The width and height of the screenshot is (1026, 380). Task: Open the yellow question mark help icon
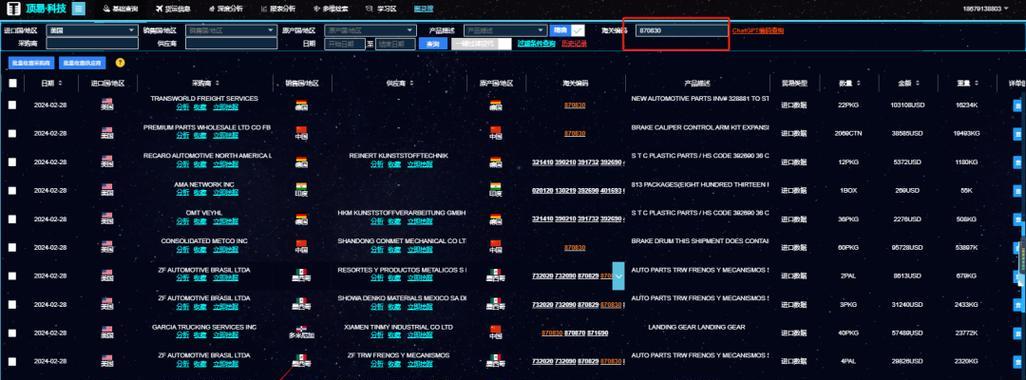pos(120,63)
